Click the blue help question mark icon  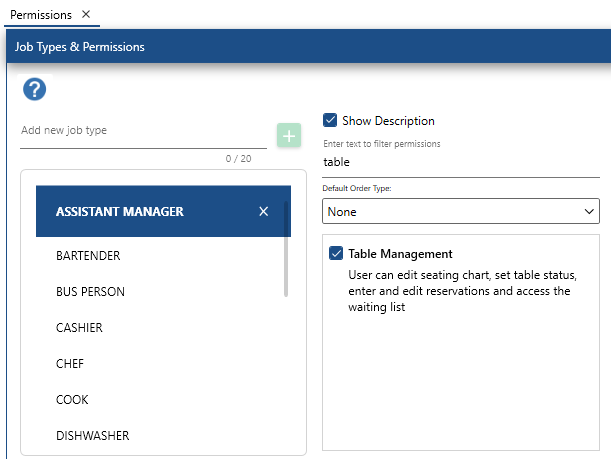35,89
